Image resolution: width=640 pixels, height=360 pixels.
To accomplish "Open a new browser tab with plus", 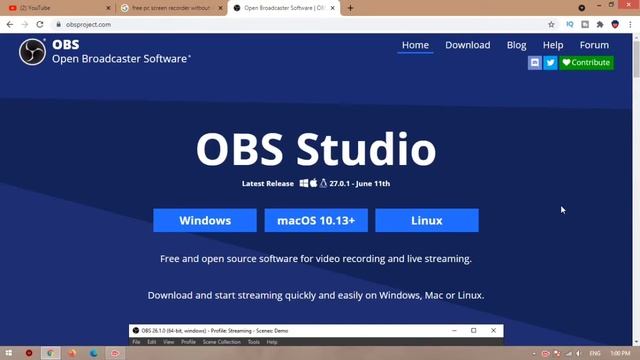I will 351,8.
